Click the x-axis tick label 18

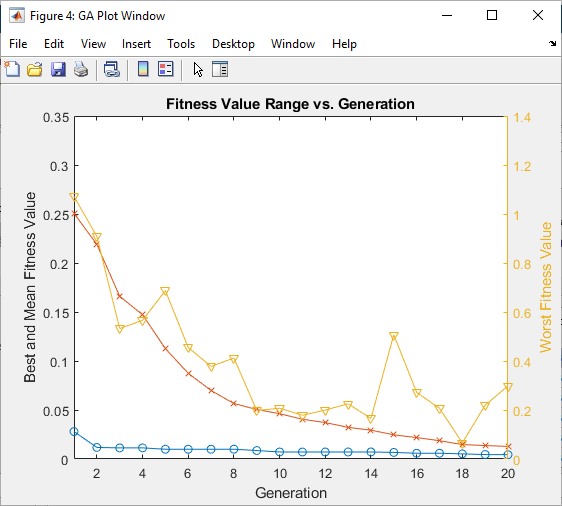point(462,474)
